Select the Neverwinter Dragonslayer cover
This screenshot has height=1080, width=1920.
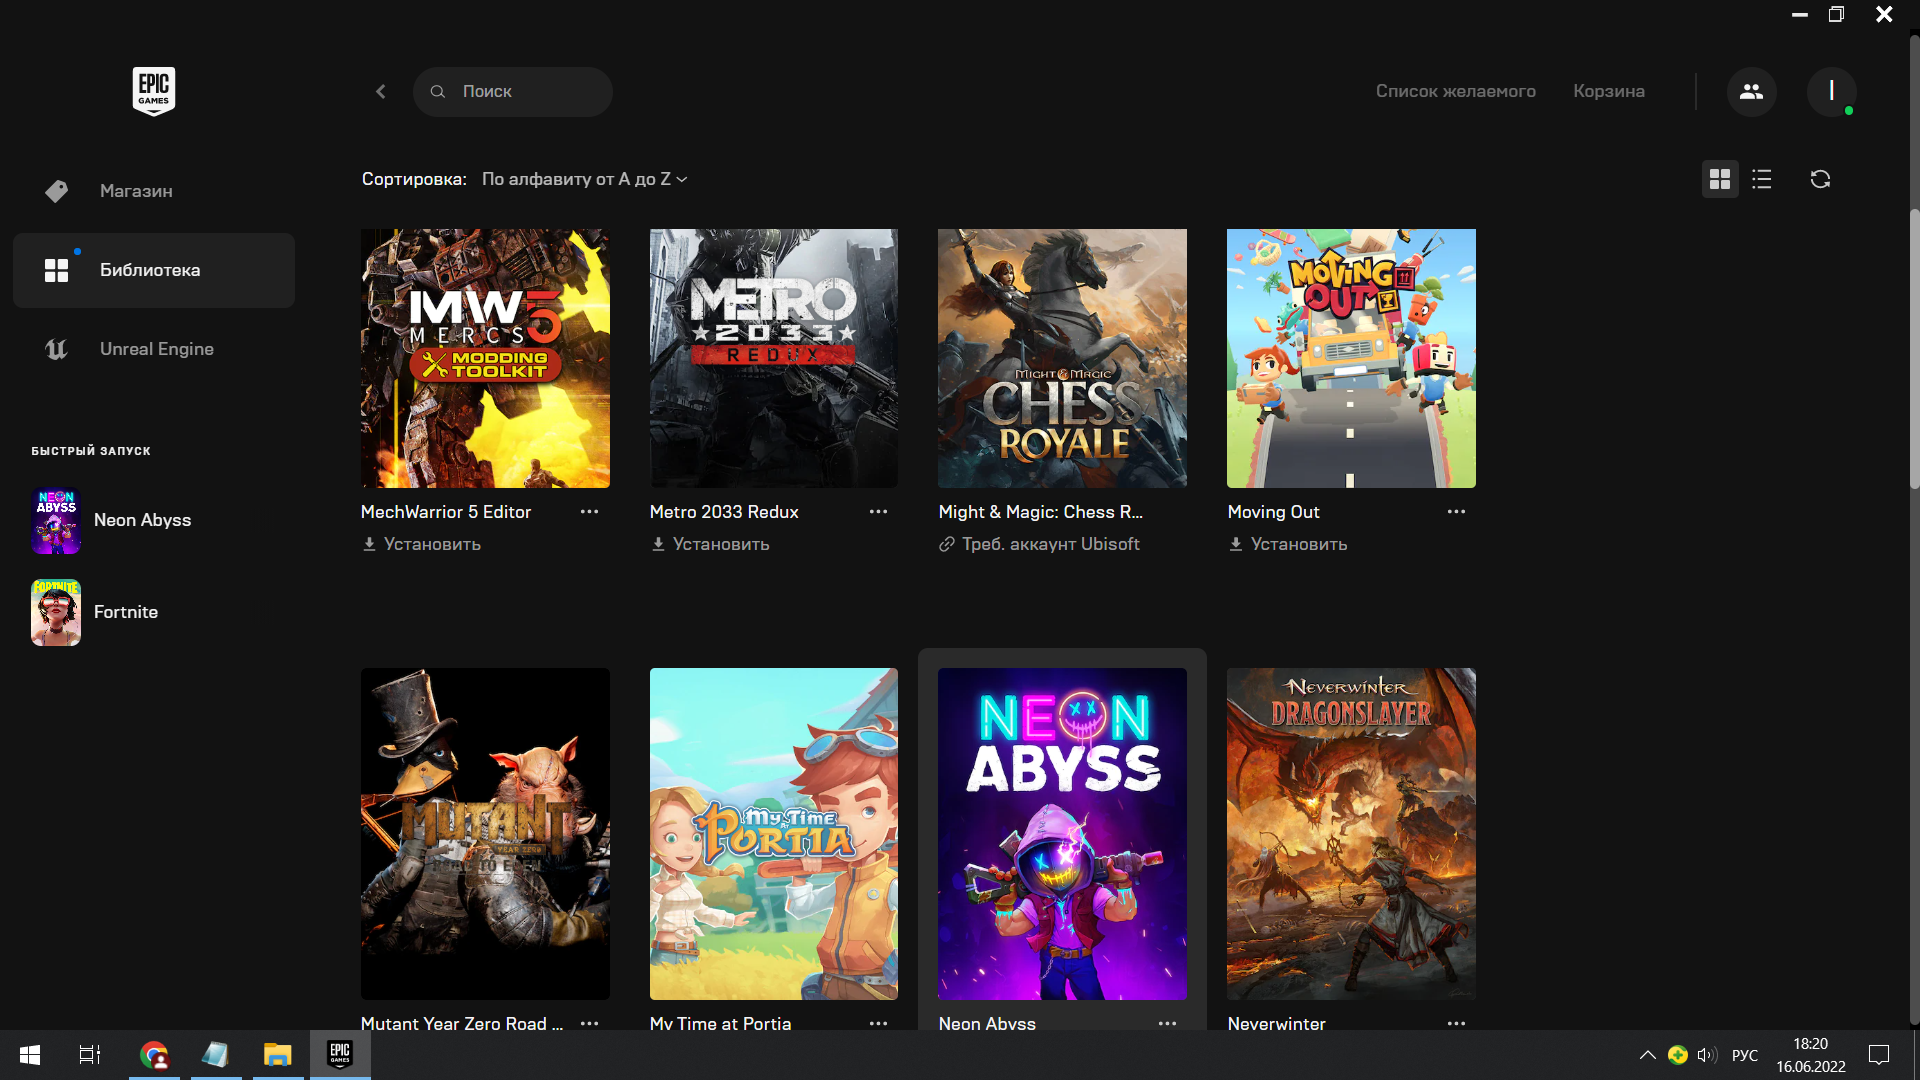[1351, 834]
